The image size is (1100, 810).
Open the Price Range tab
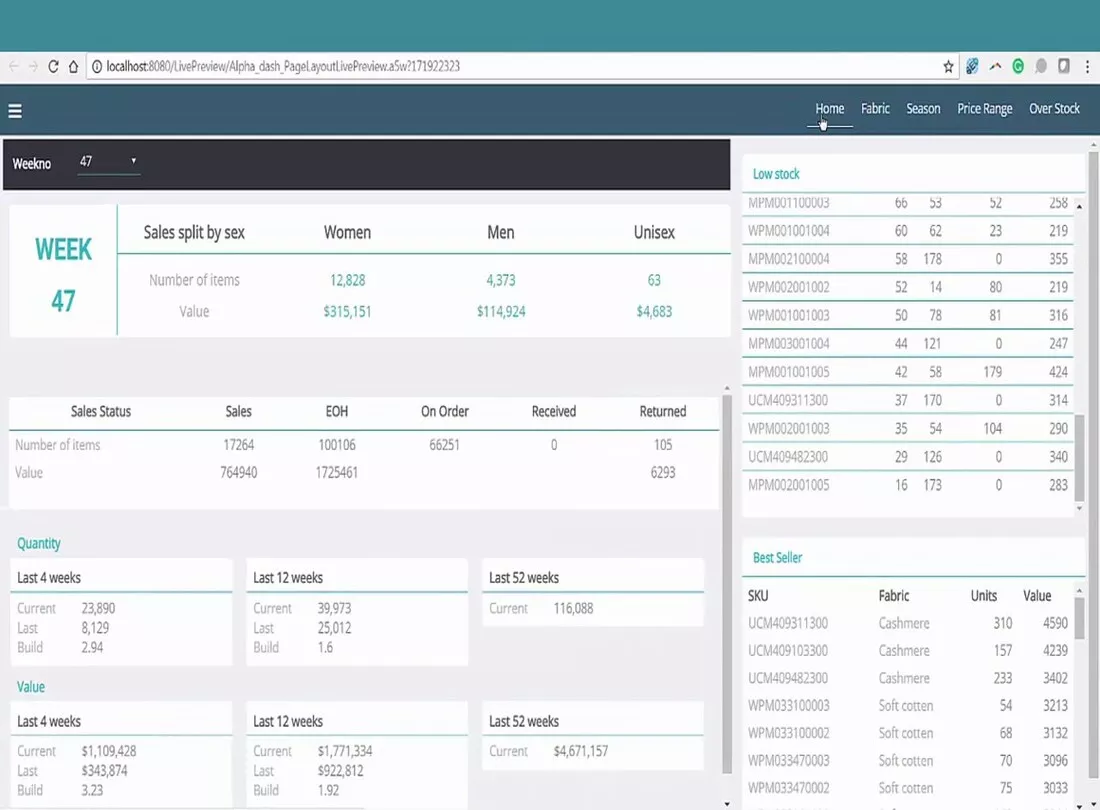(x=984, y=109)
